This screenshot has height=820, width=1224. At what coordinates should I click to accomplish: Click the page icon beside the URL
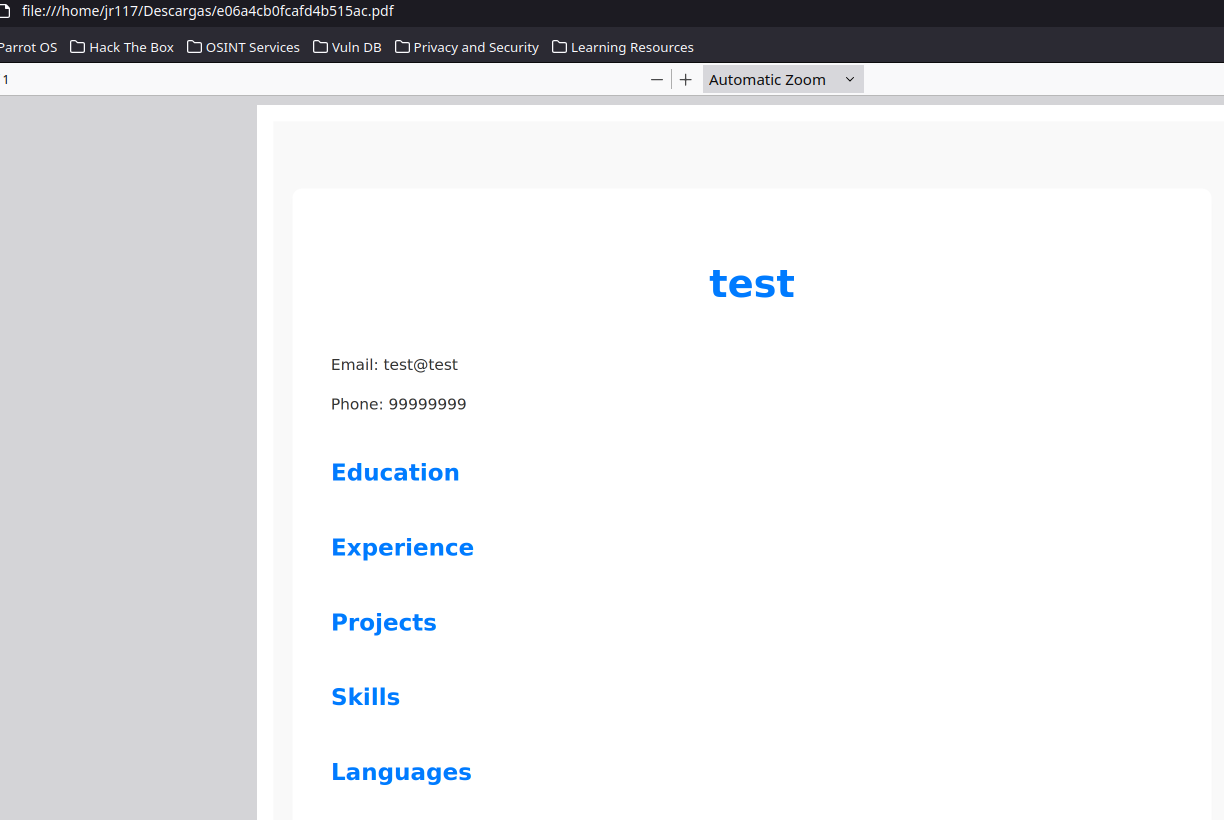click(4, 11)
